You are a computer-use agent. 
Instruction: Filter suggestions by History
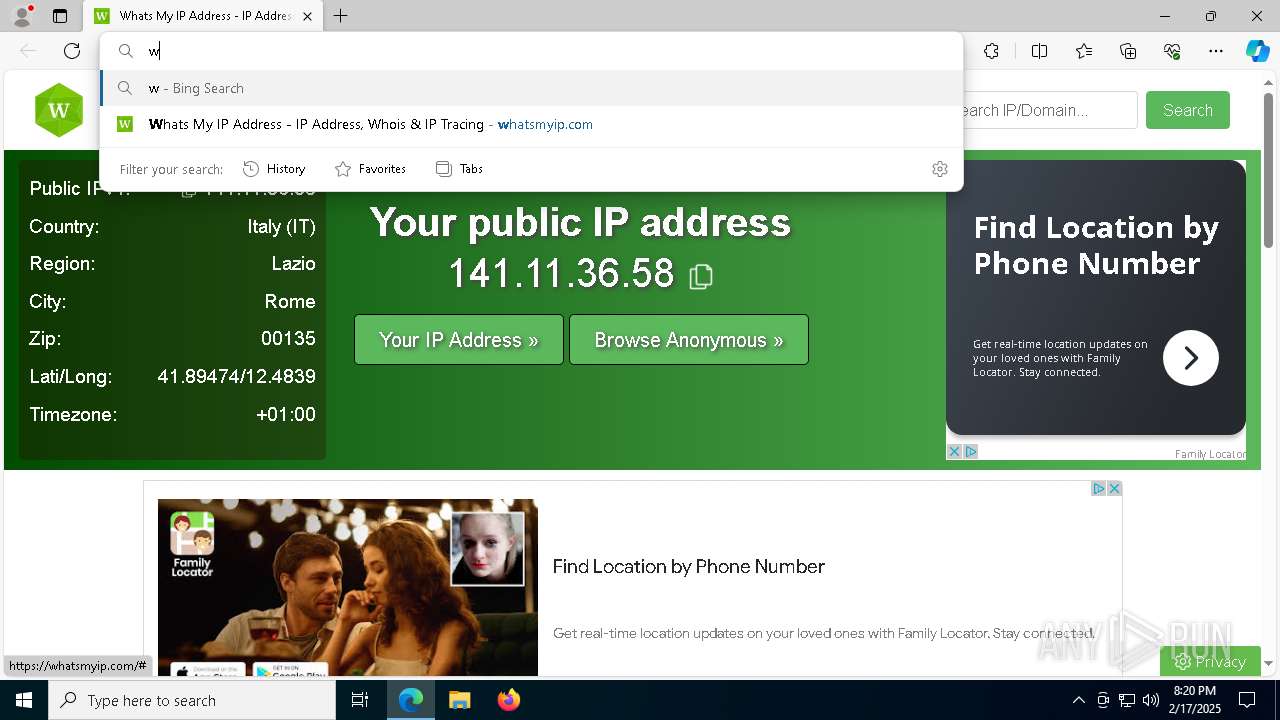(274, 169)
